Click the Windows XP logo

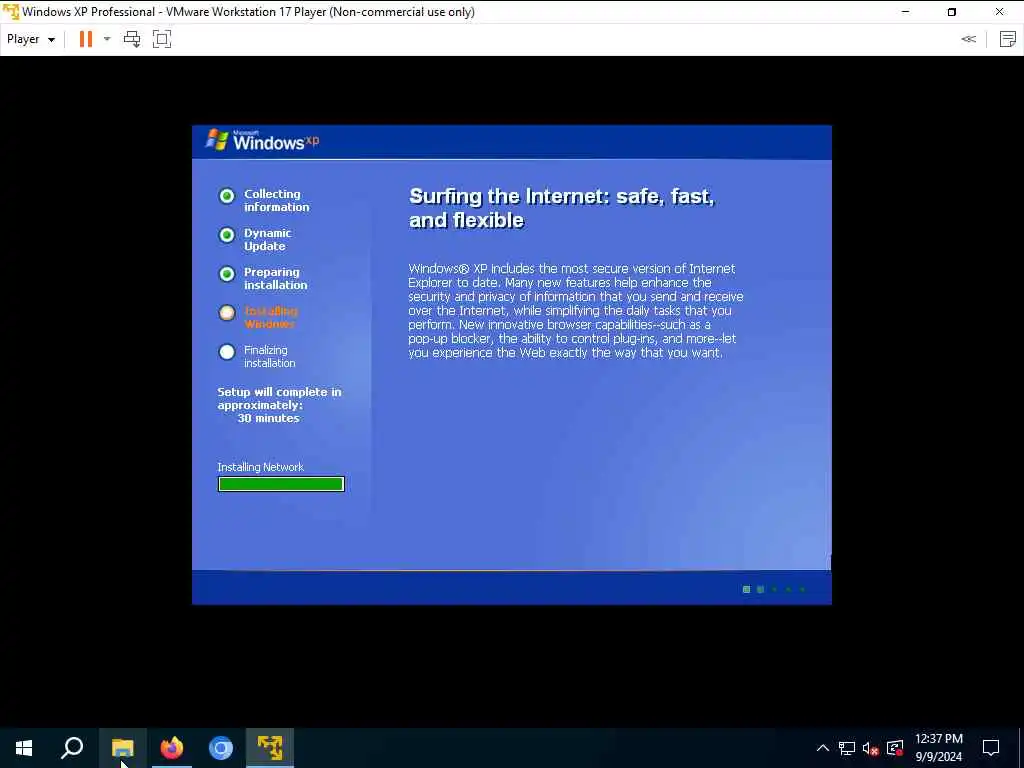[263, 140]
